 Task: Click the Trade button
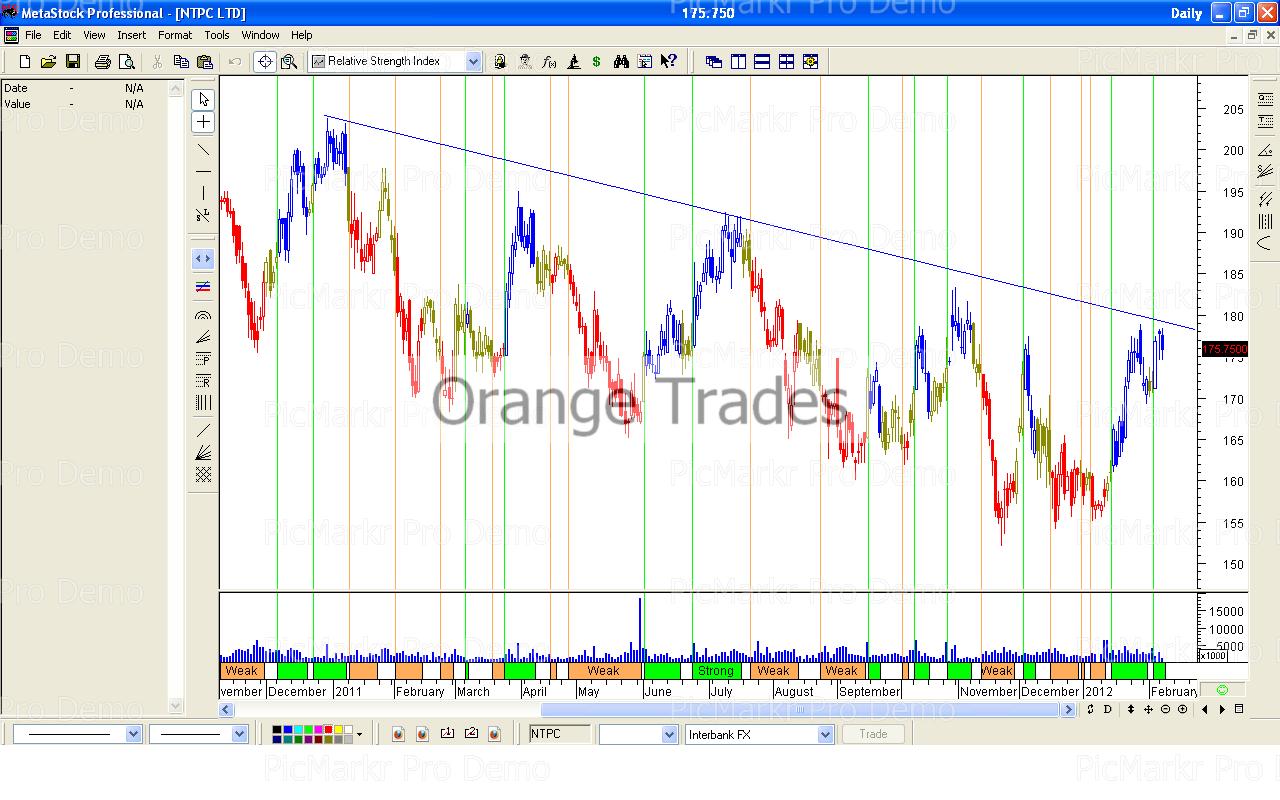pyautogui.click(x=873, y=734)
